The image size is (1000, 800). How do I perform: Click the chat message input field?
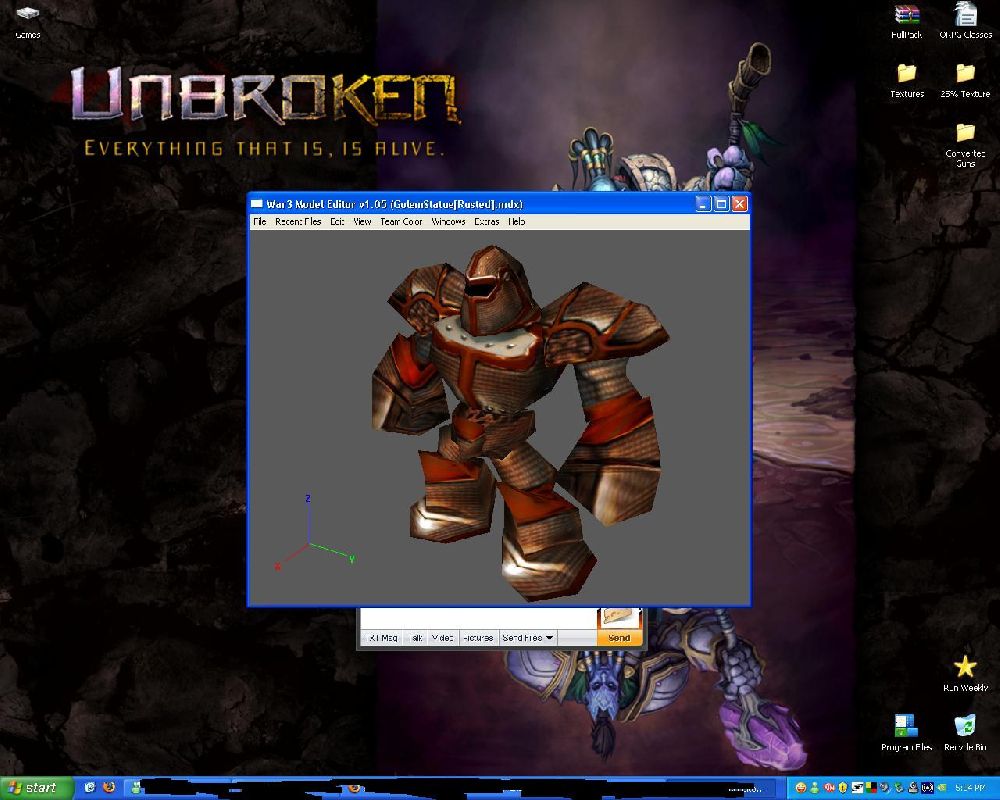(x=478, y=617)
